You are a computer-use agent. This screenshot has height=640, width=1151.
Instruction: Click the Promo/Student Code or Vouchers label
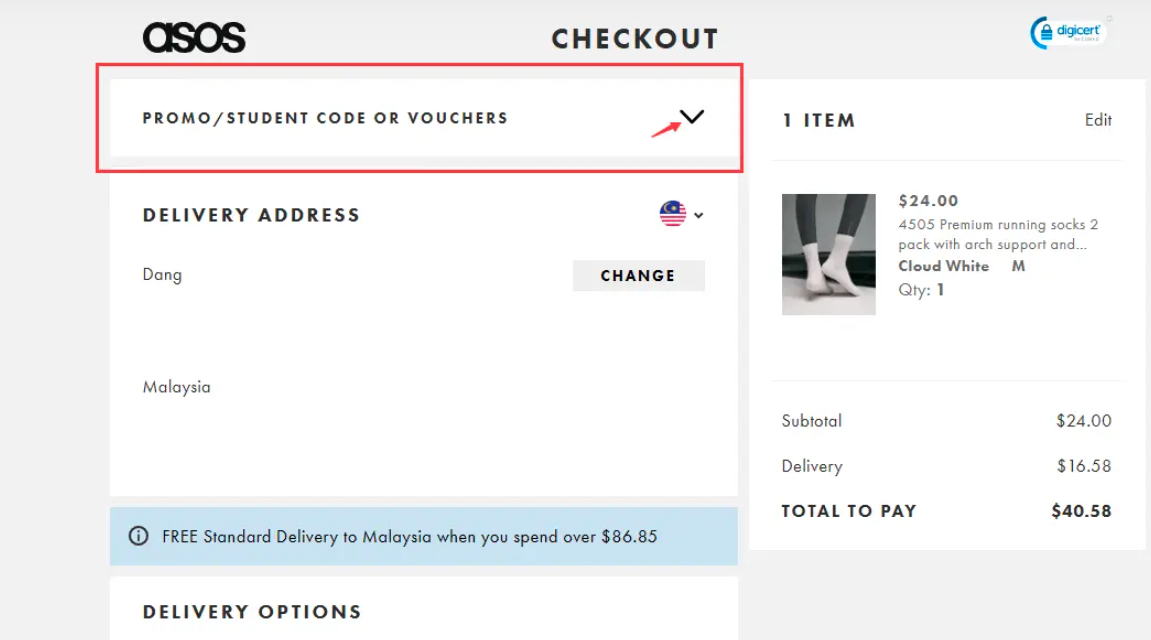point(325,118)
